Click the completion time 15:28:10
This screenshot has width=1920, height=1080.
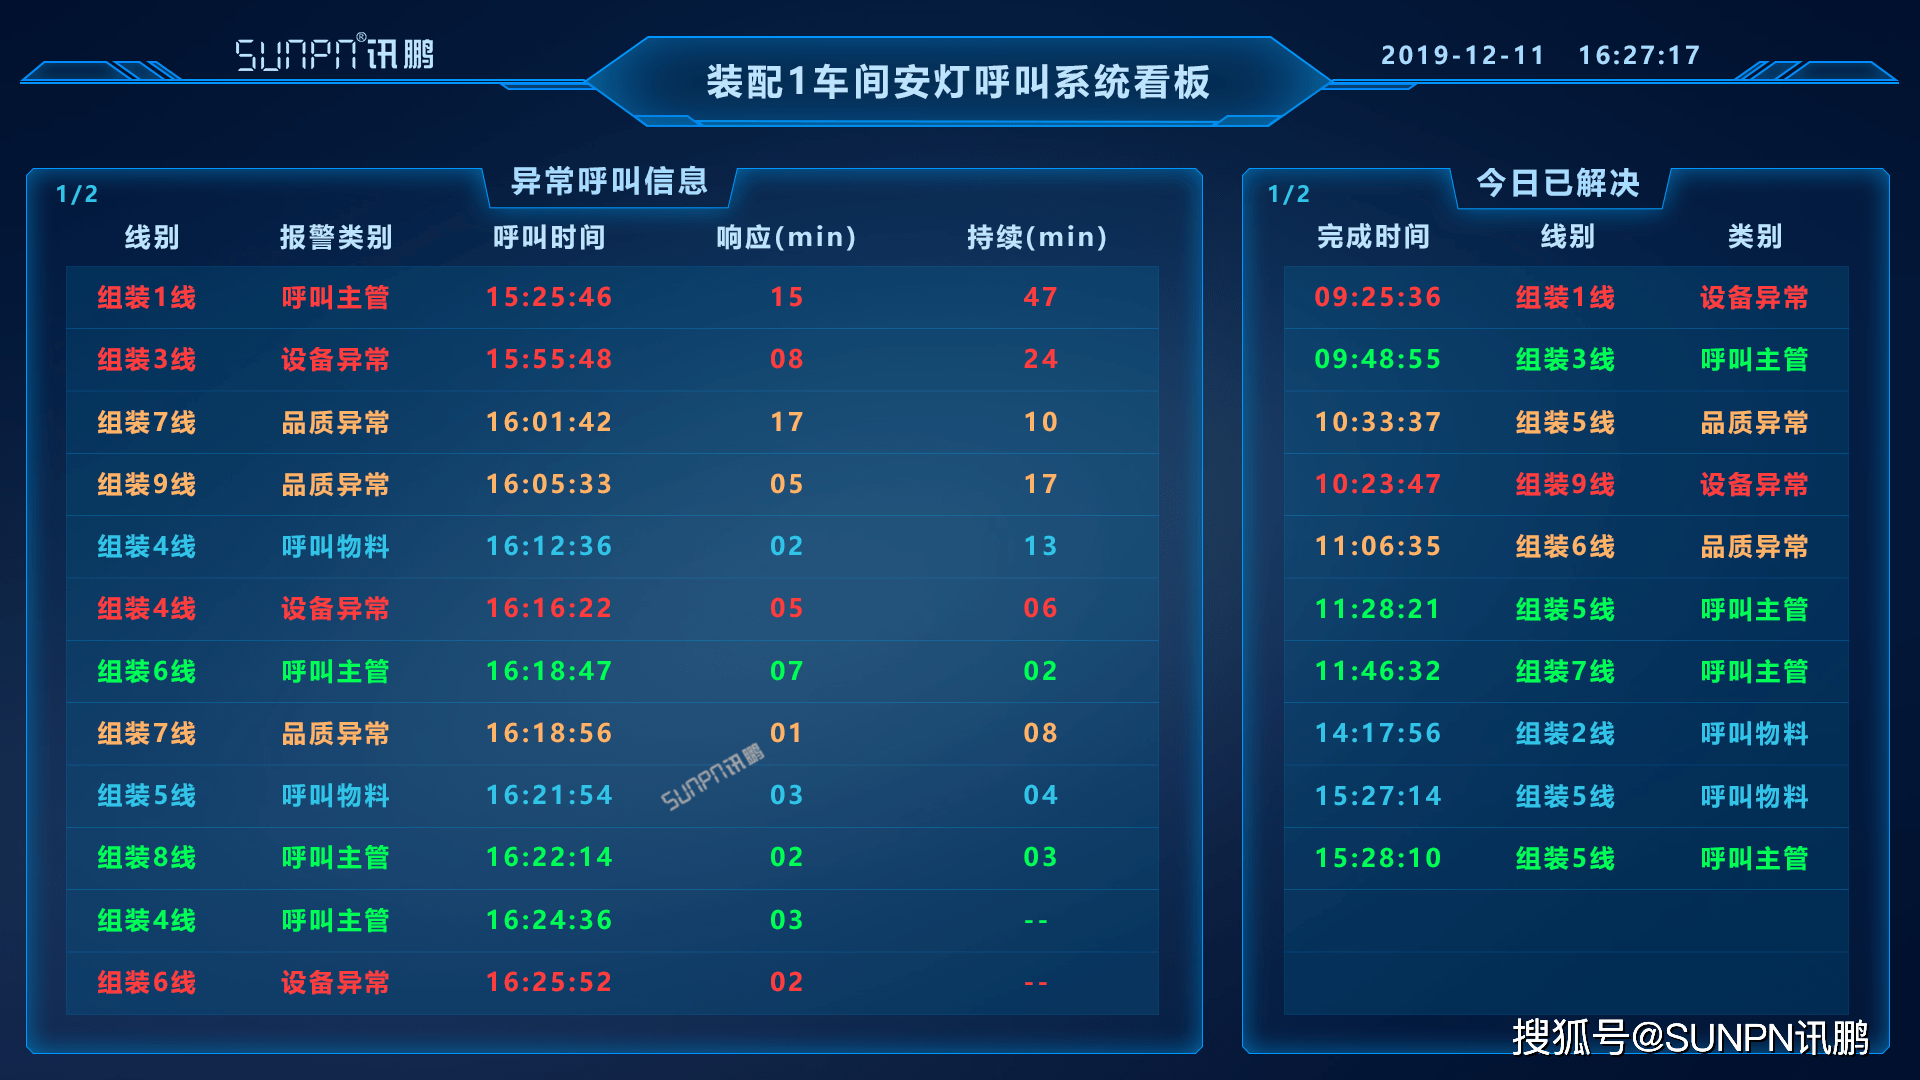1378,858
